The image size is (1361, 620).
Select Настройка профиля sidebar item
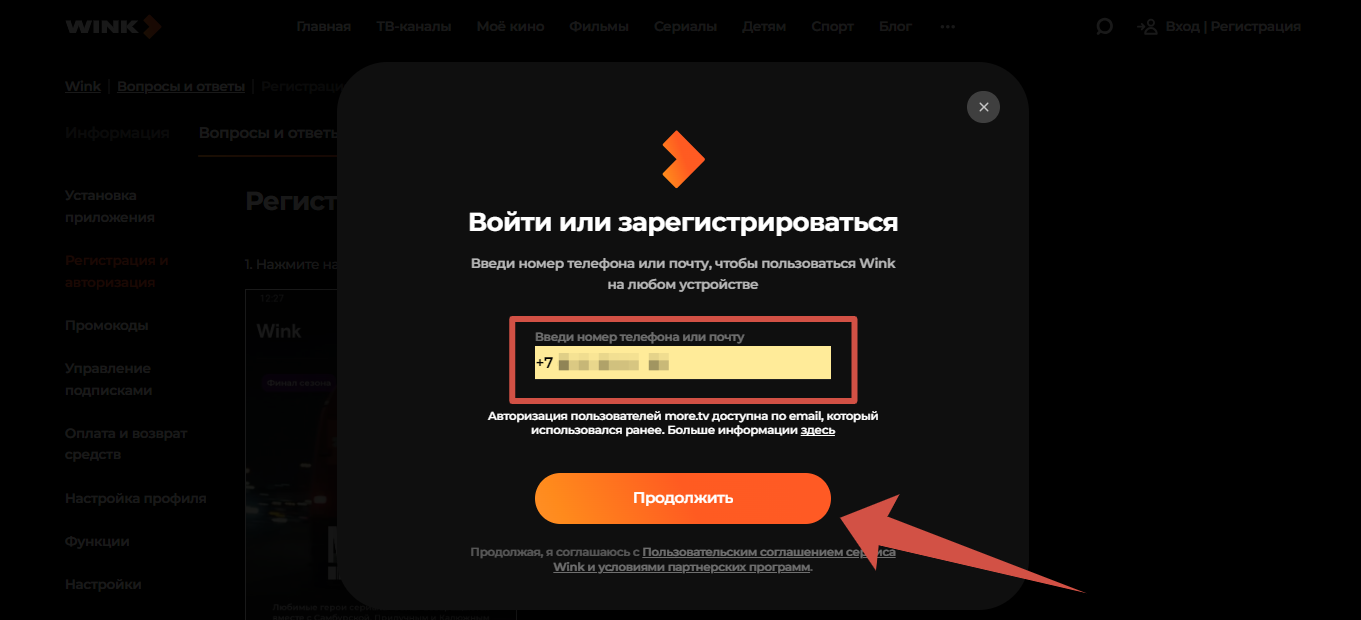coord(136,498)
